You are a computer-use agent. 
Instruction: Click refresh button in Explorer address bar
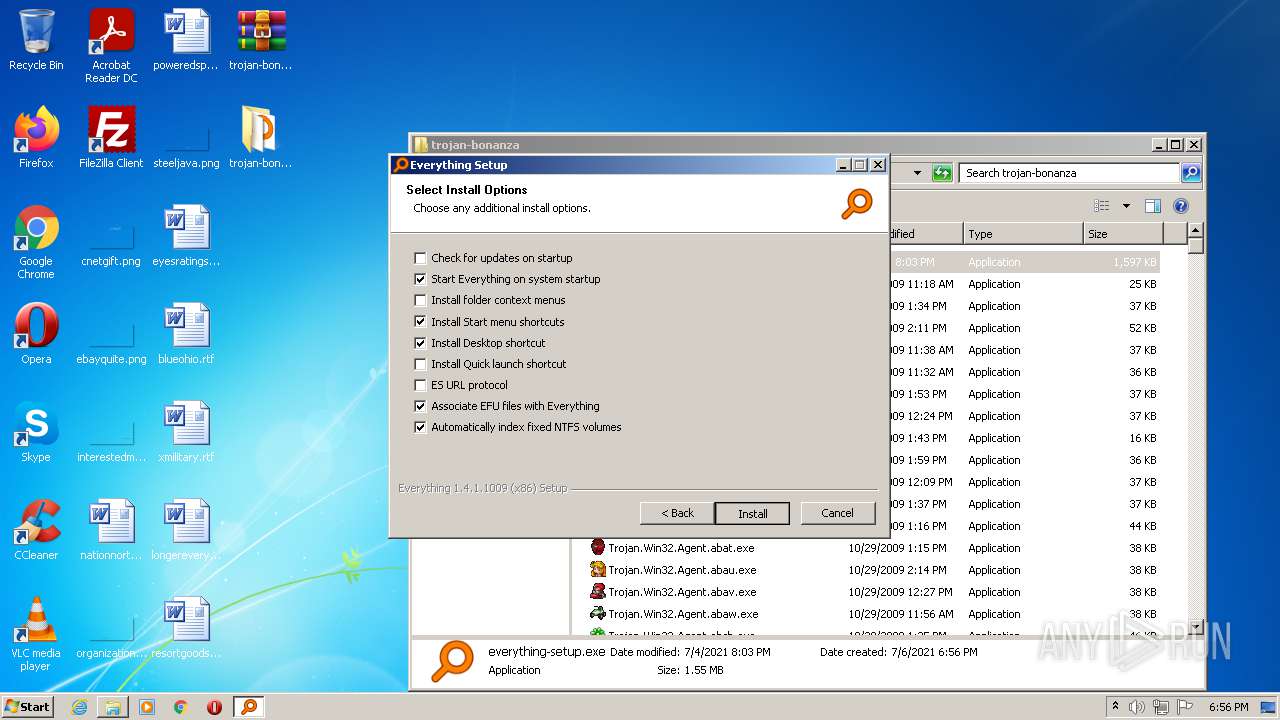(x=941, y=173)
